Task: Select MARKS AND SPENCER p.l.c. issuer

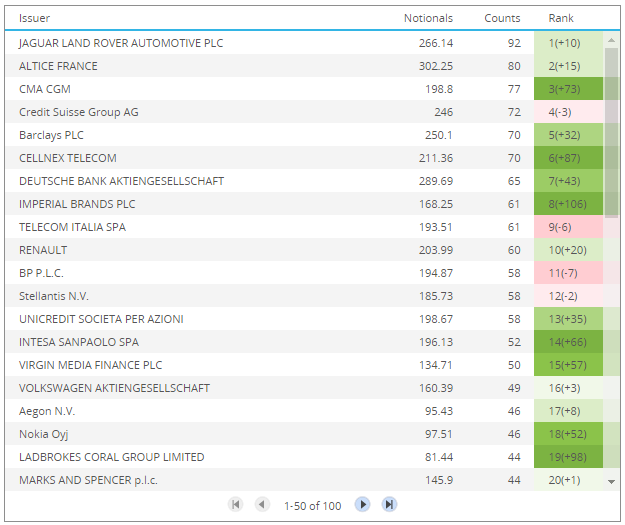Action: point(88,480)
